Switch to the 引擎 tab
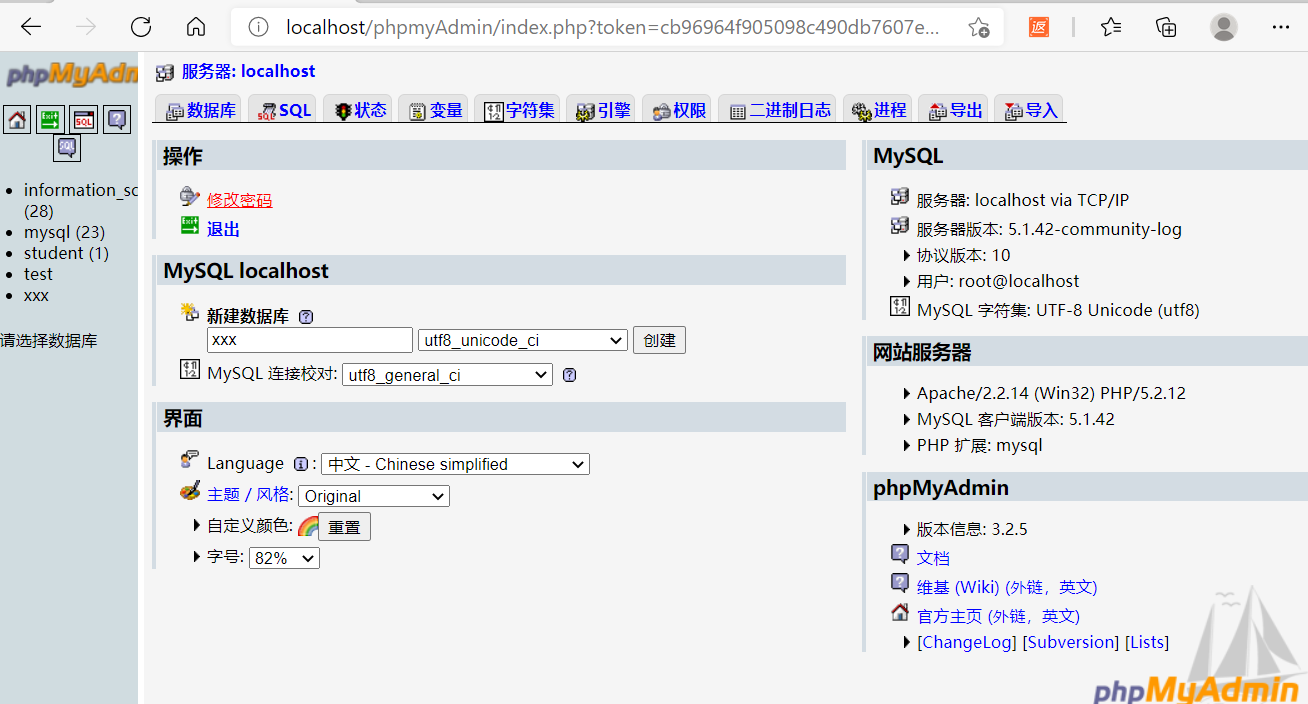This screenshot has width=1308, height=704. (602, 110)
